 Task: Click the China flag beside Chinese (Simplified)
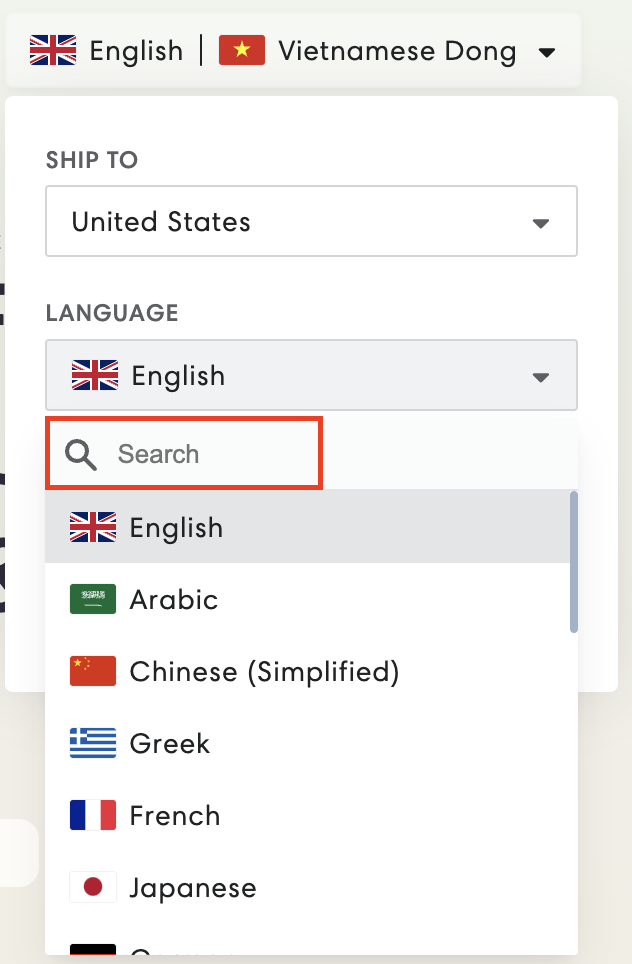tap(93, 671)
